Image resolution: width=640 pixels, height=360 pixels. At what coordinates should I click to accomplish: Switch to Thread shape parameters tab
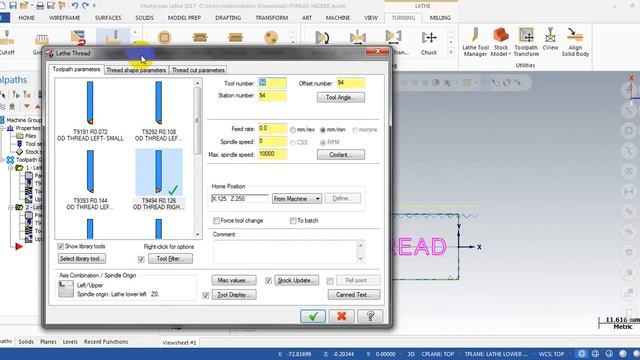[x=136, y=70]
